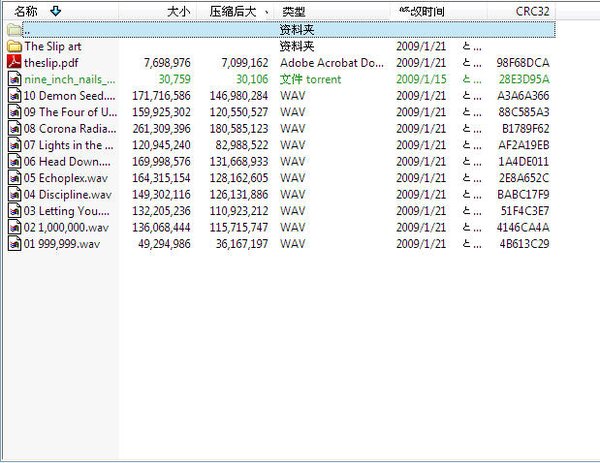Click the size value 171,716,586

161,96
